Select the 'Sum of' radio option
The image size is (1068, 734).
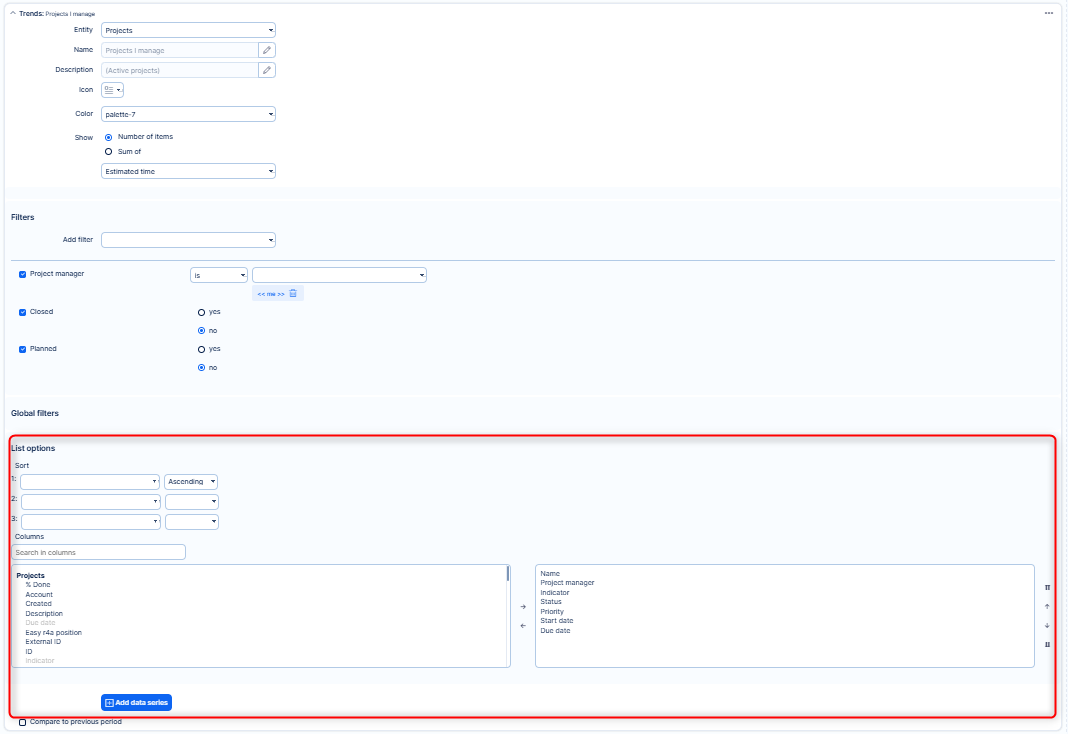tap(108, 152)
